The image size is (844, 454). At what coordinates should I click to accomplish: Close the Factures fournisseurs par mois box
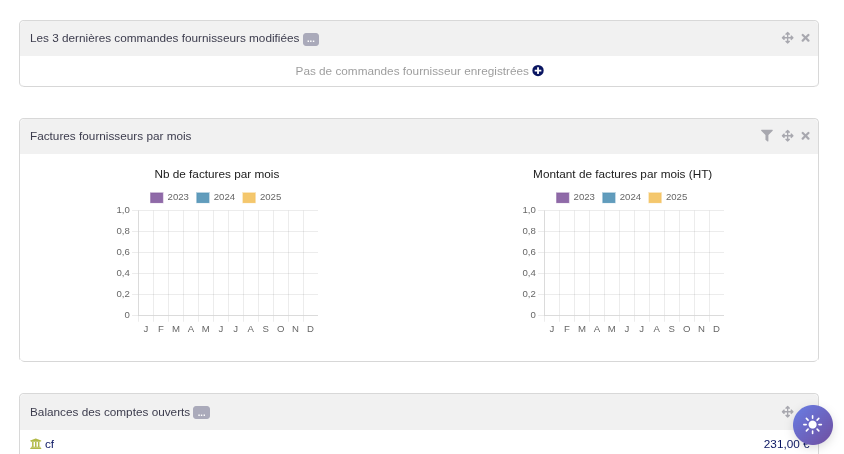coord(805,136)
